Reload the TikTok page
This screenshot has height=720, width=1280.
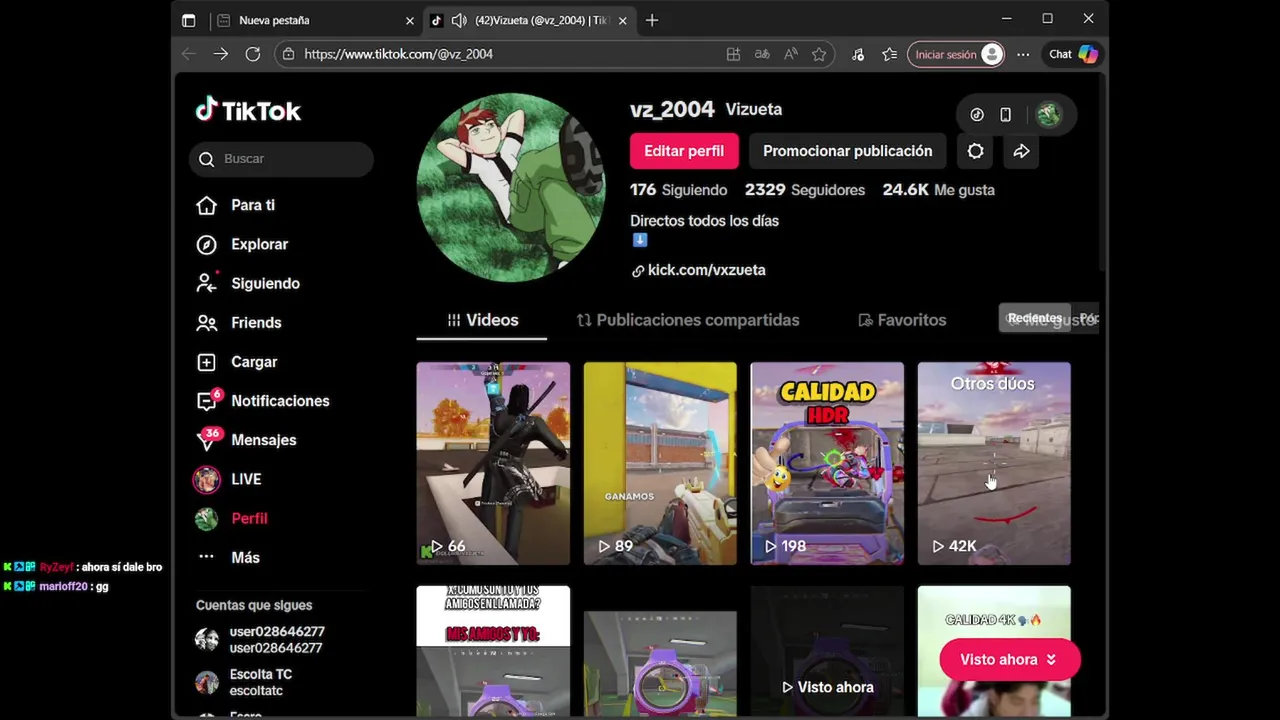pos(253,54)
